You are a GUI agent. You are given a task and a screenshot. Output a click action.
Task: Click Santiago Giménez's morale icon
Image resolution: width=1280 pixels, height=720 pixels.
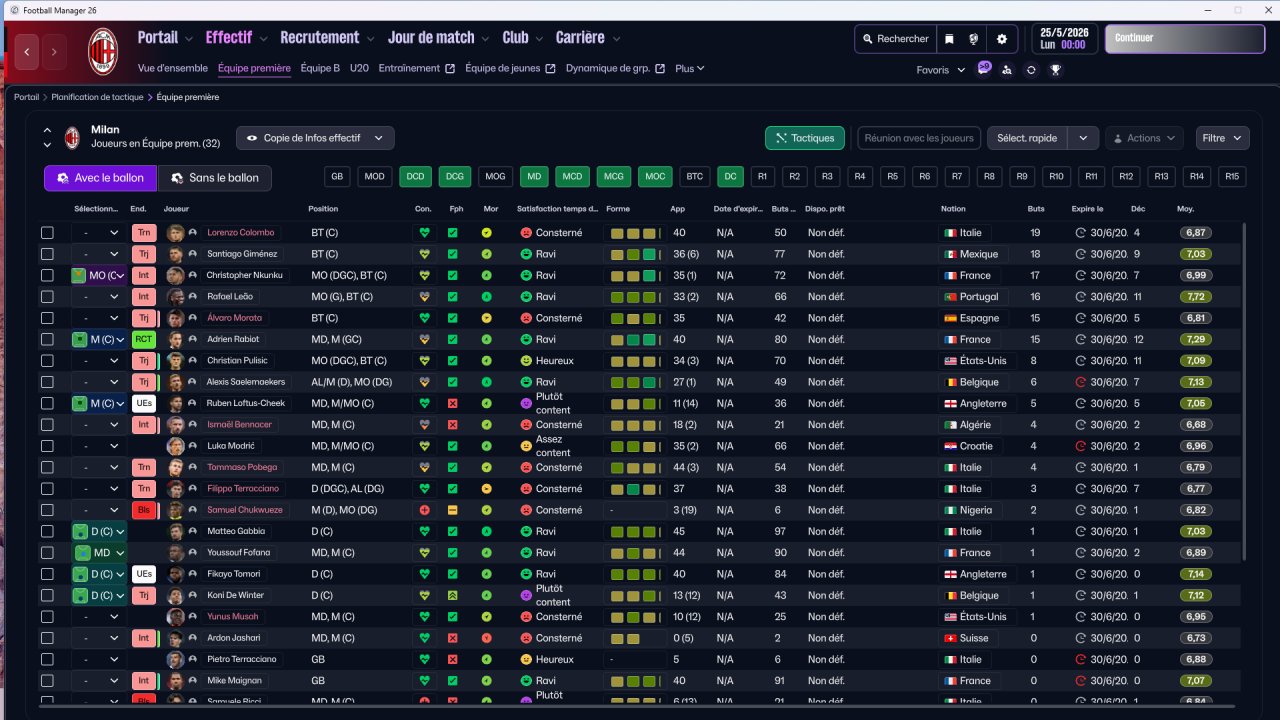click(487, 254)
